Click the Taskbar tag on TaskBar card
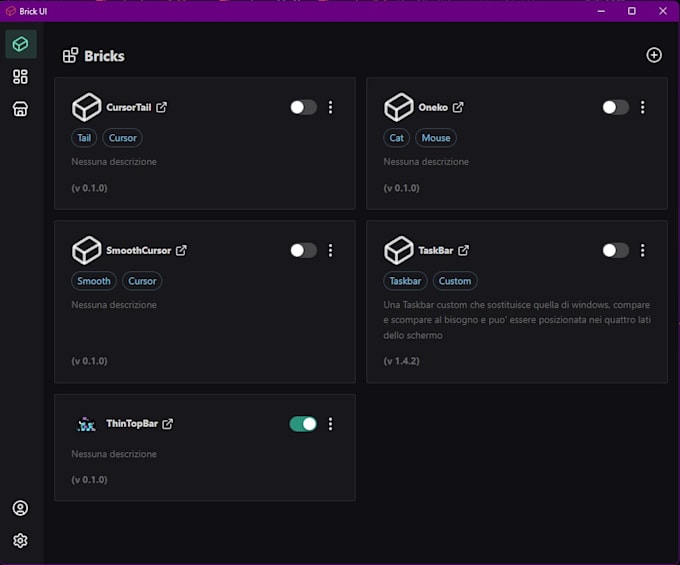The image size is (680, 565). coord(405,281)
